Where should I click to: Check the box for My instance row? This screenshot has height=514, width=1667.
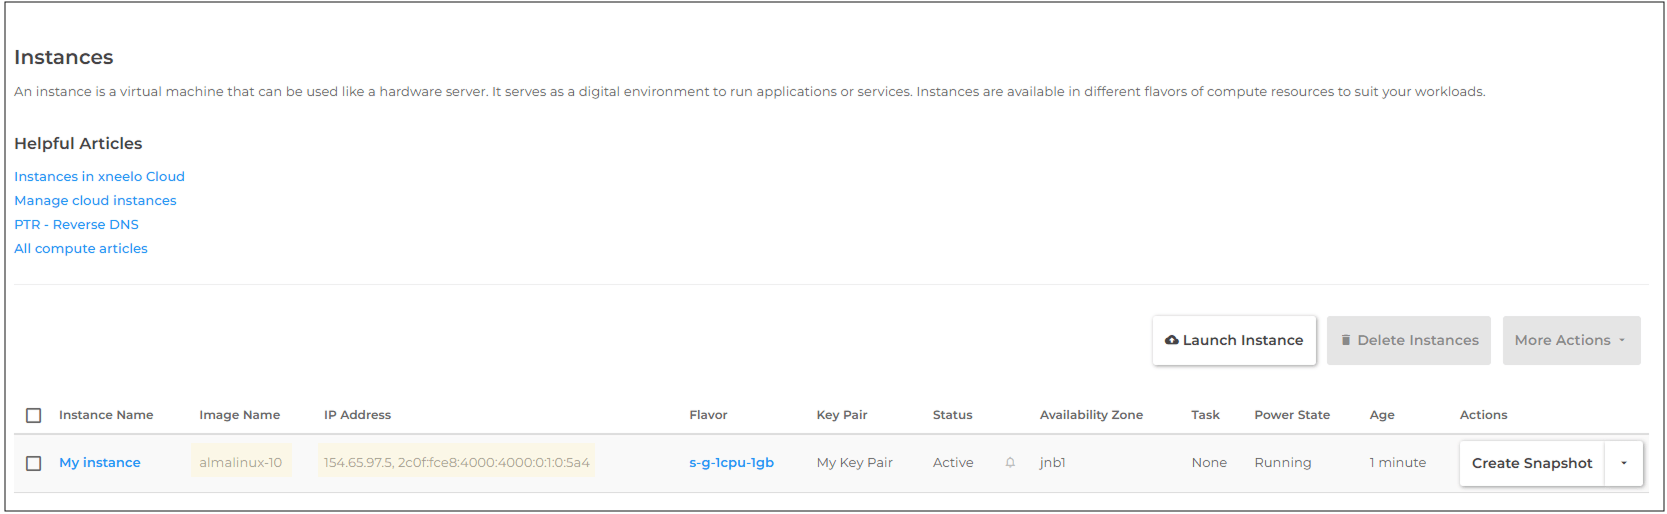coord(34,463)
